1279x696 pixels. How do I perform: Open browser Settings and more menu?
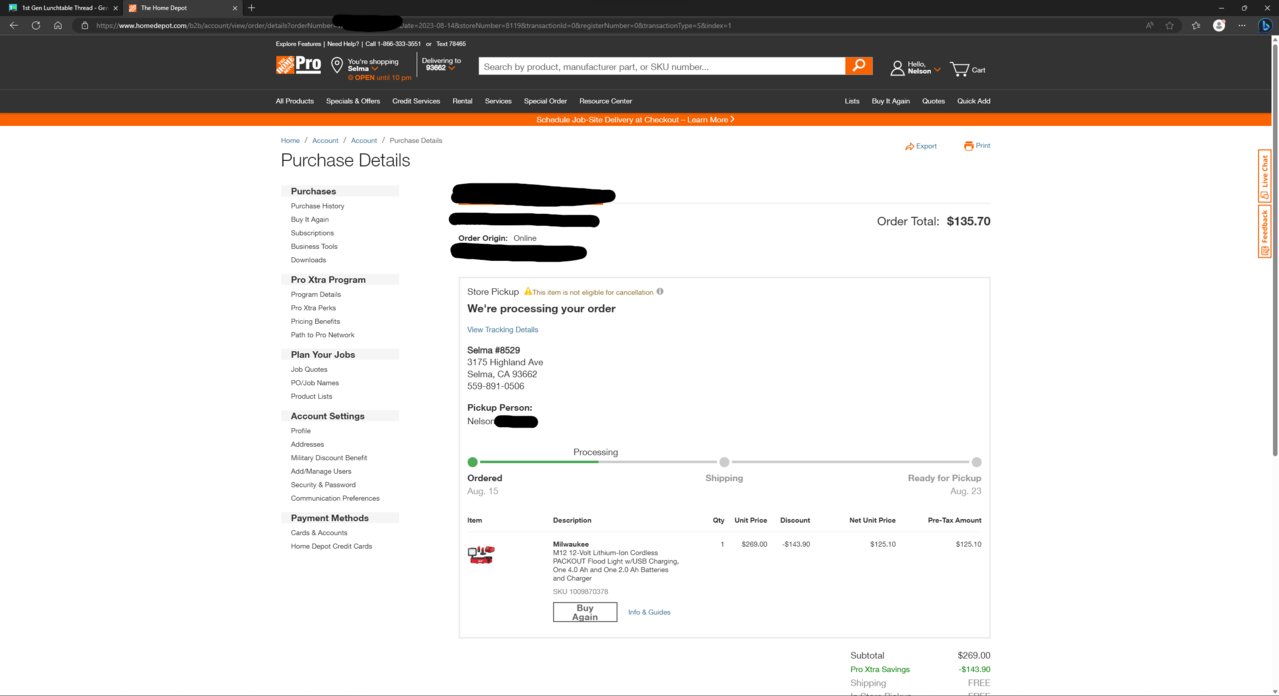[1242, 25]
